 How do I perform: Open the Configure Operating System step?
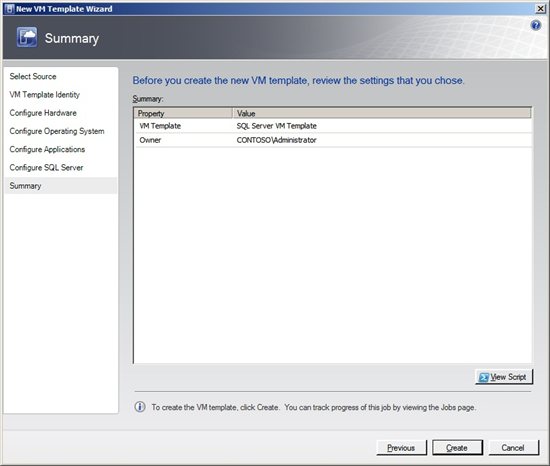[57, 131]
